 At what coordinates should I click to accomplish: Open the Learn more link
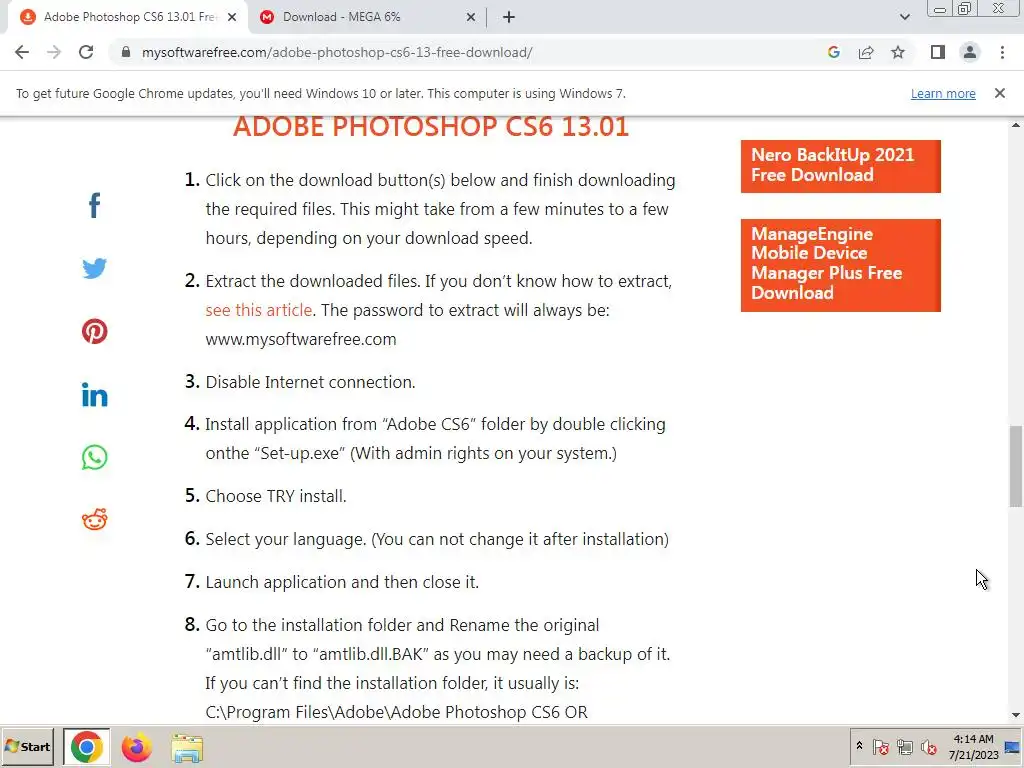(x=943, y=93)
